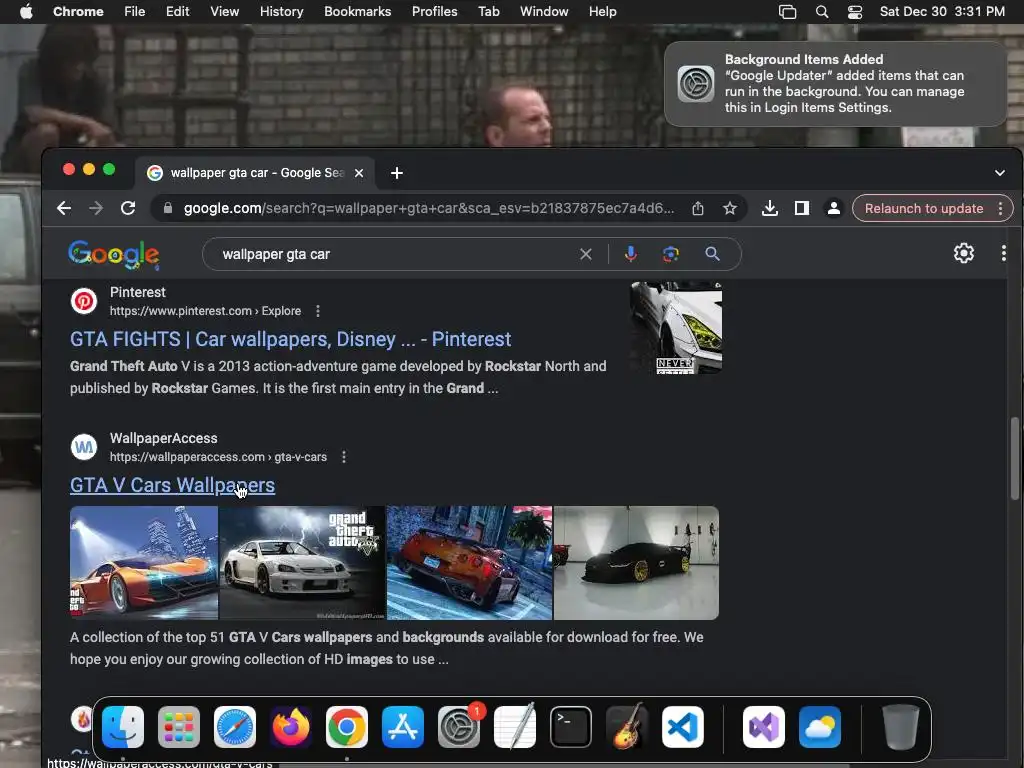Open site info lock icon

tap(168, 208)
